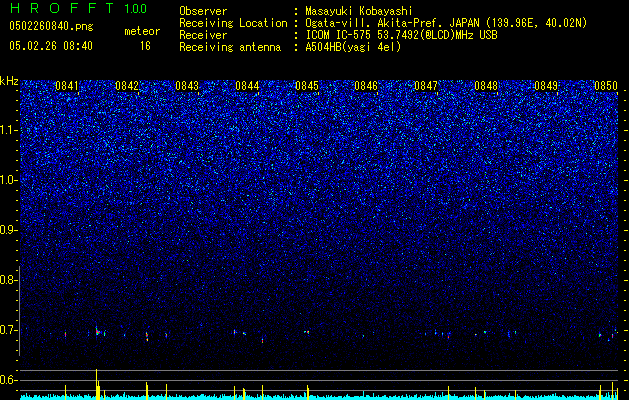The width and height of the screenshot is (629, 400).
Task: Select the kHz axis unit label
Action: [9, 81]
